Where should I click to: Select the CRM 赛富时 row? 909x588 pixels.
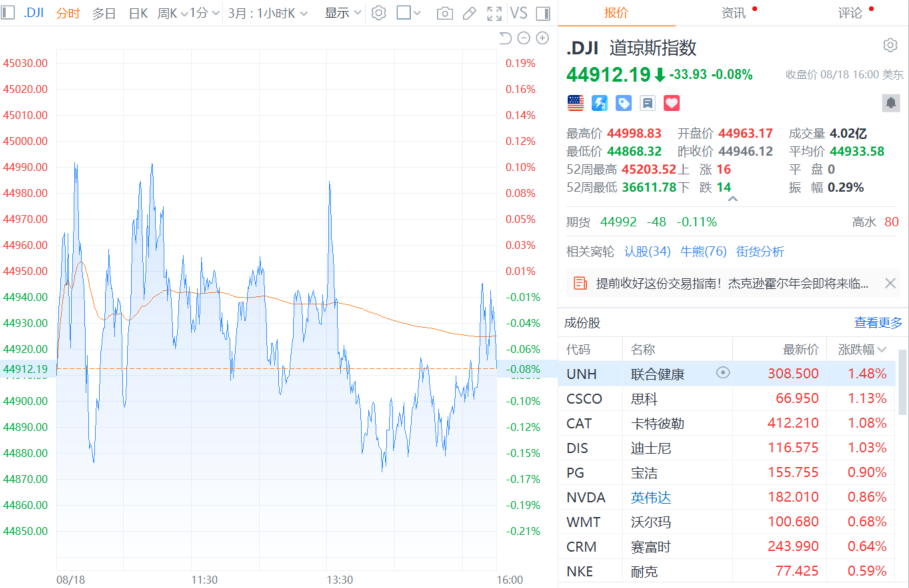(727, 547)
